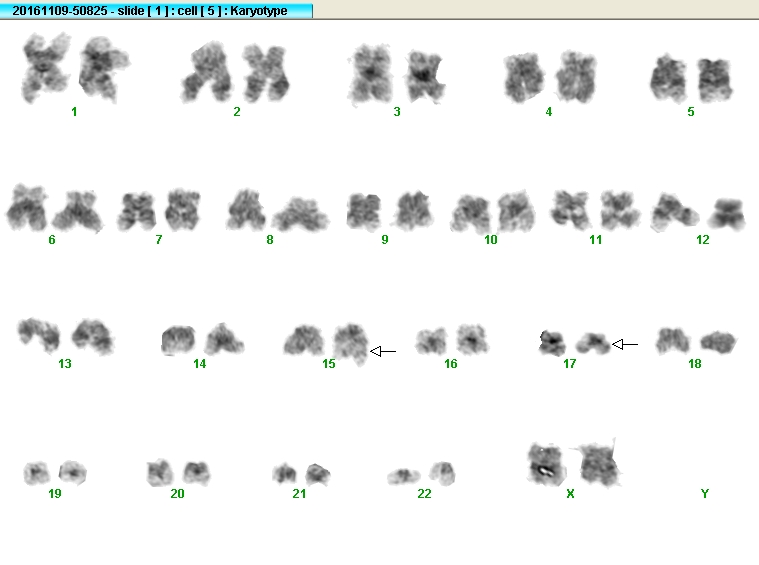The width and height of the screenshot is (759, 565).
Task: Select chromosome label 22
Action: click(x=424, y=494)
